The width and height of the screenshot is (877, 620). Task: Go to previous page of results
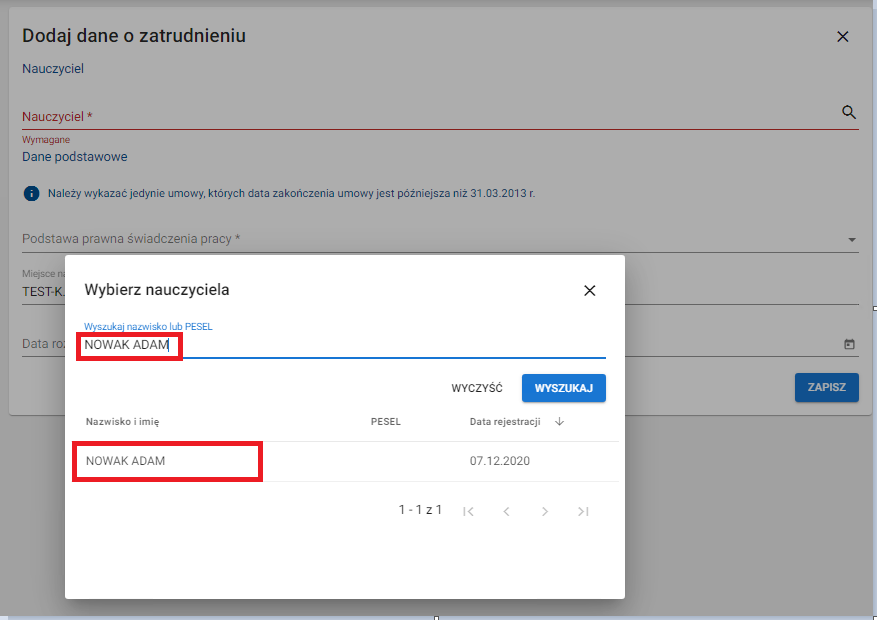506,511
